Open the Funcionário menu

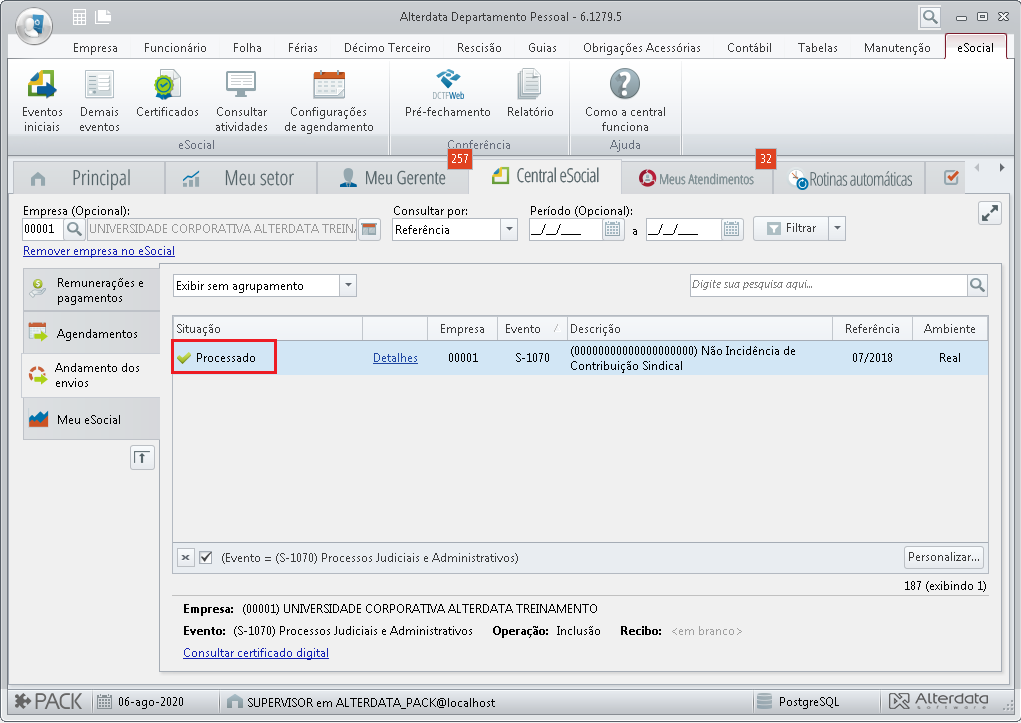pos(175,48)
